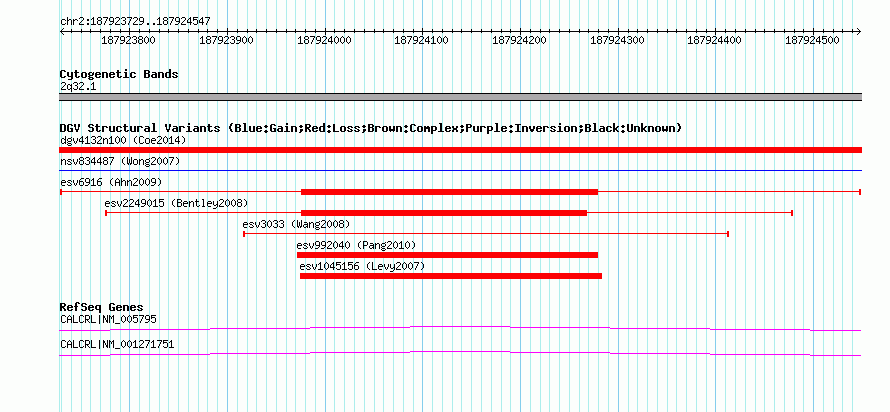Click the dgv4132n100 (Coe2014) variant label

[x=123, y=140]
